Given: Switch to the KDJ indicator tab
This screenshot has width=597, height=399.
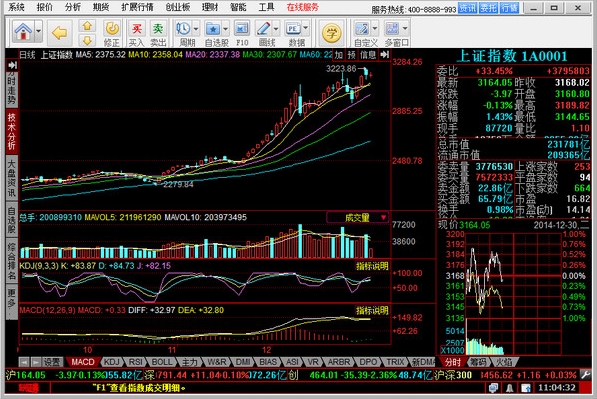Looking at the screenshot, I should (112, 362).
